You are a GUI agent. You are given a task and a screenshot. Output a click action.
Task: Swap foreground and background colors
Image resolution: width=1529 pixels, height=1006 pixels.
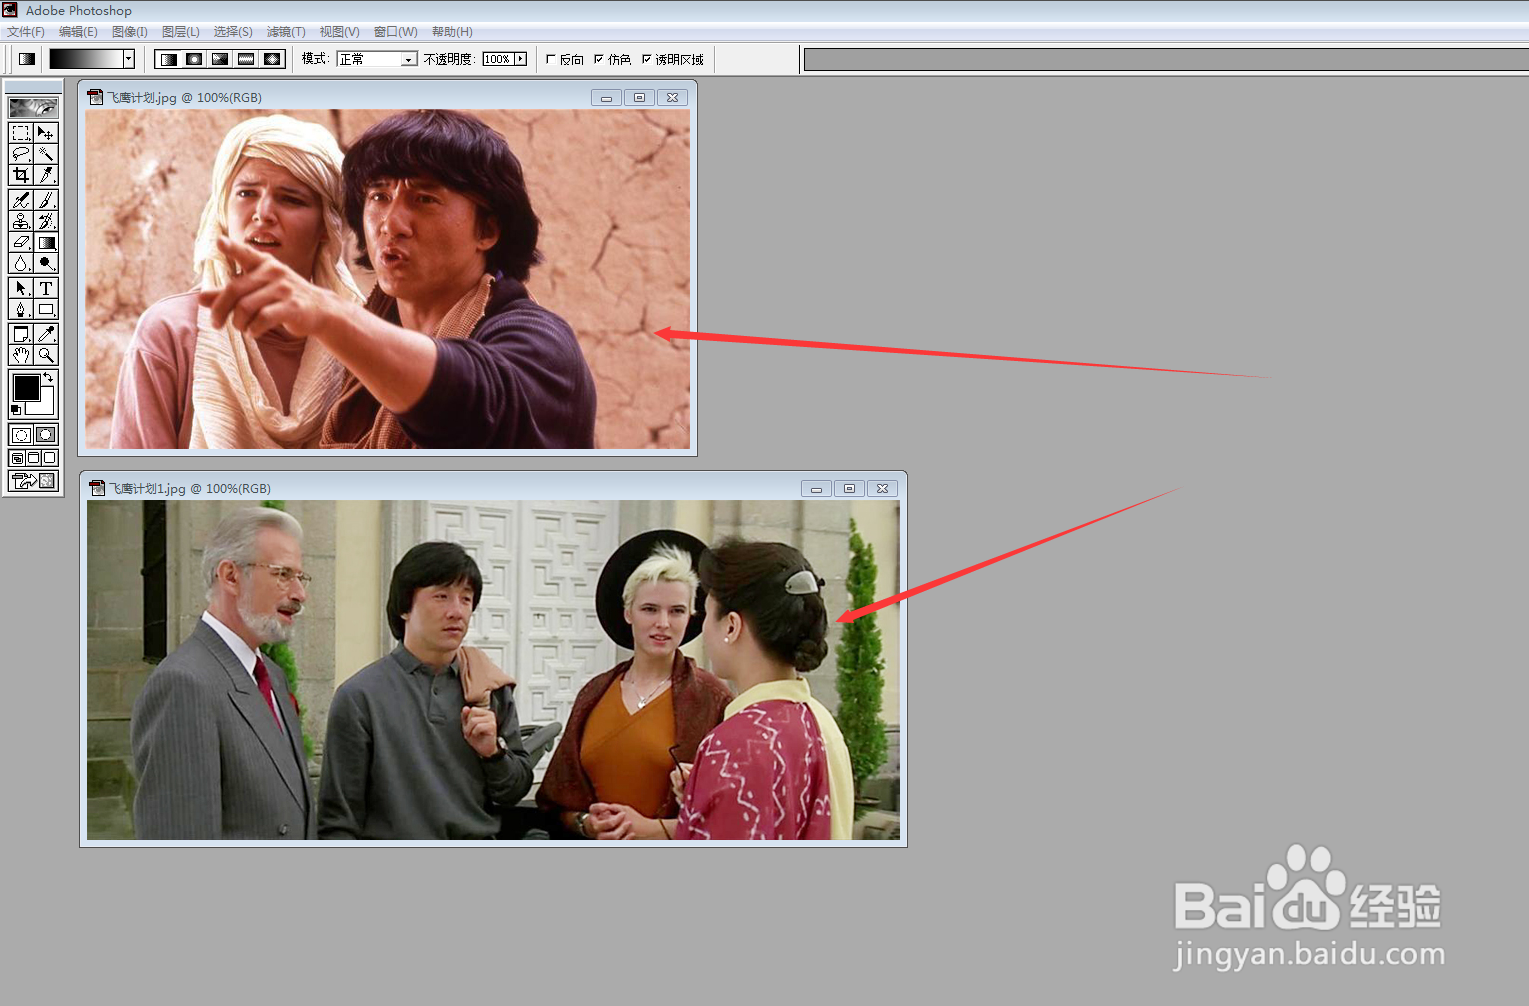tap(48, 377)
